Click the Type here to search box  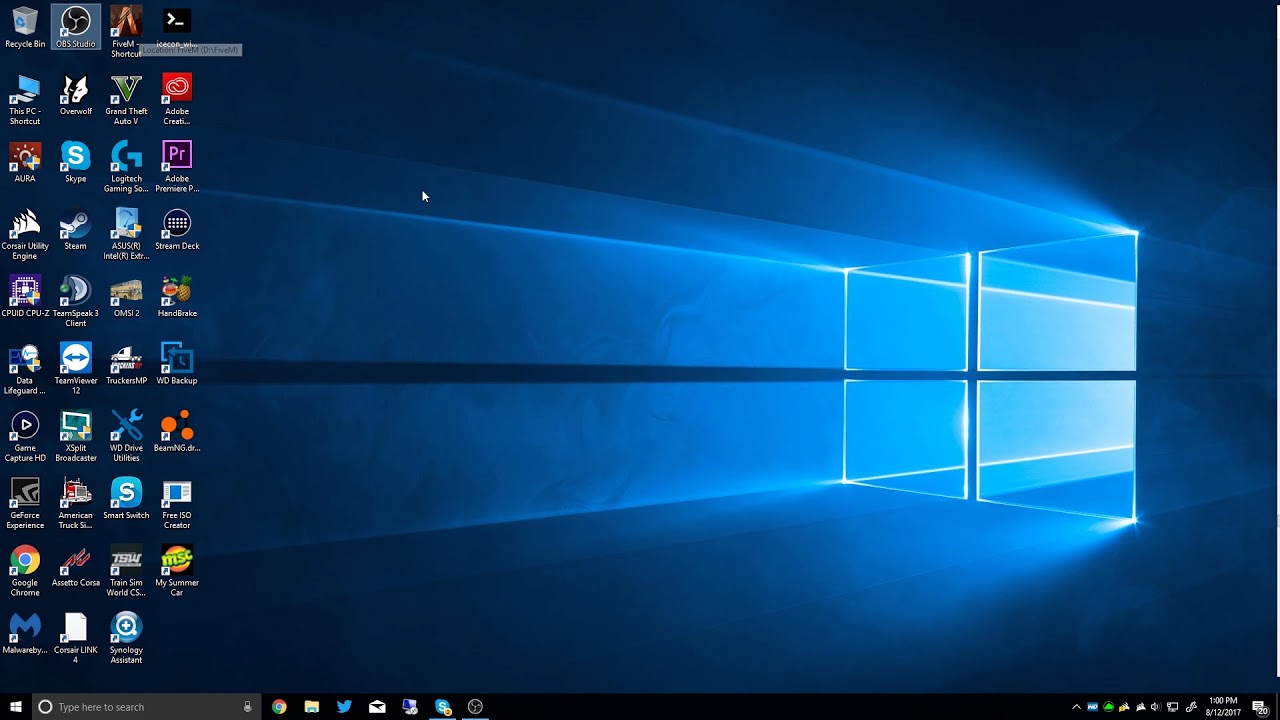pos(148,707)
